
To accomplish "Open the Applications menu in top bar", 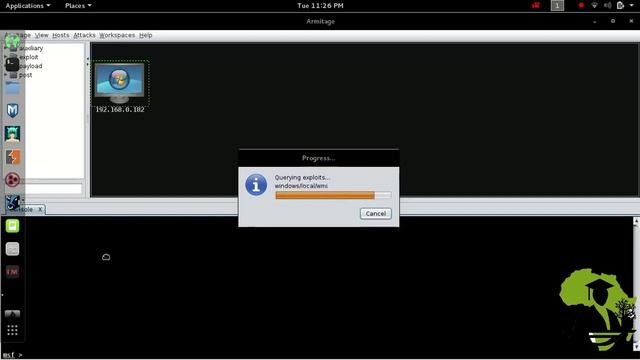I will tap(28, 6).
